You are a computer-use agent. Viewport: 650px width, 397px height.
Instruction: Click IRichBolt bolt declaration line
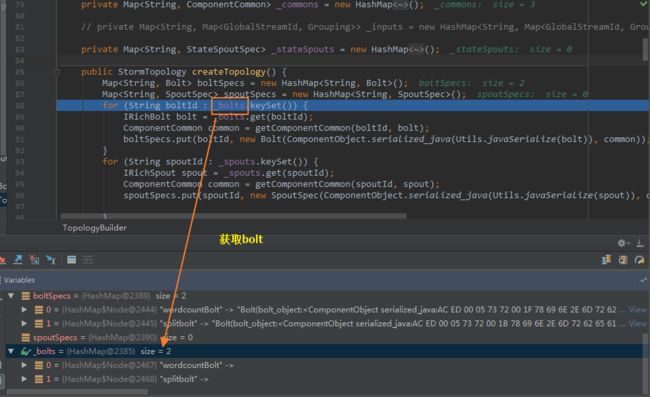pos(218,116)
